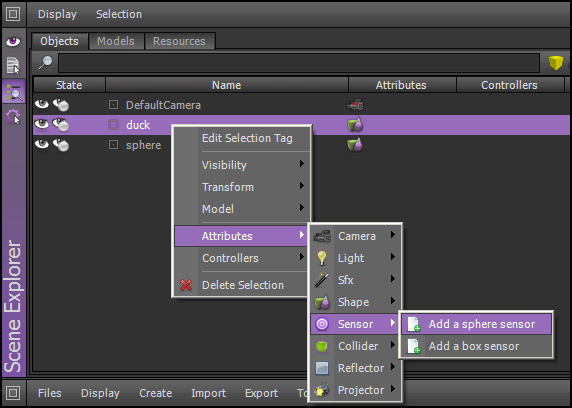The width and height of the screenshot is (572, 408).
Task: Click the document icon in left sidebar
Action: tap(13, 66)
